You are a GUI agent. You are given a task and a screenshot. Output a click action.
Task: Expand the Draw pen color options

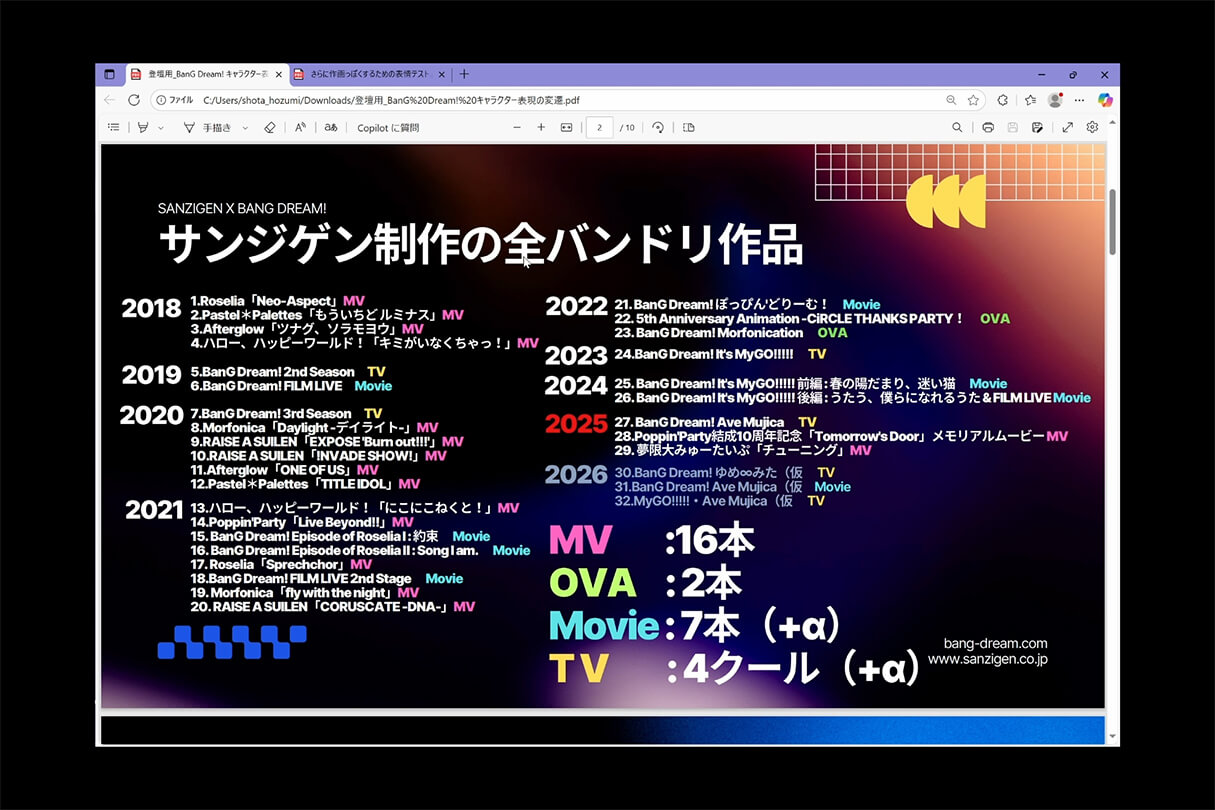[160, 127]
